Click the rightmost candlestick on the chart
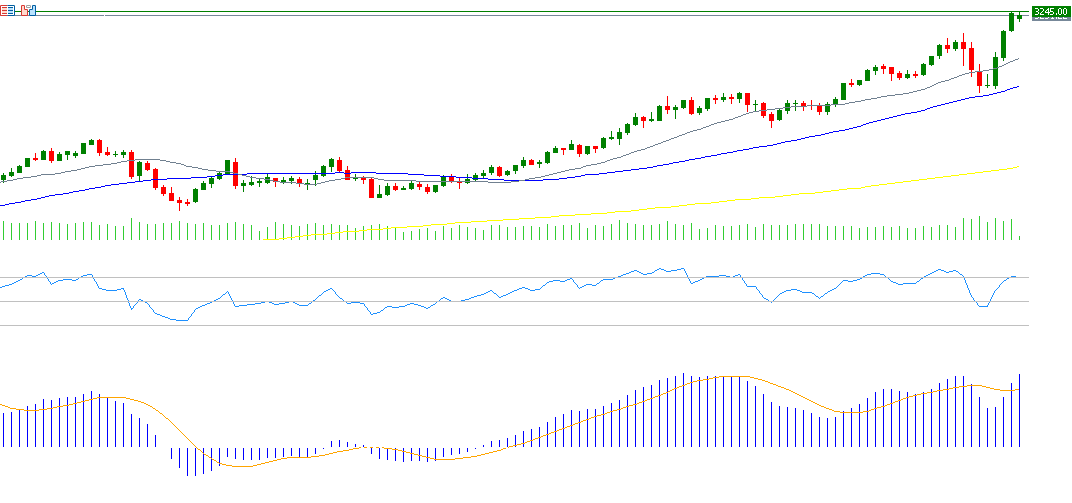This screenshot has width=1072, height=503. tap(1019, 16)
